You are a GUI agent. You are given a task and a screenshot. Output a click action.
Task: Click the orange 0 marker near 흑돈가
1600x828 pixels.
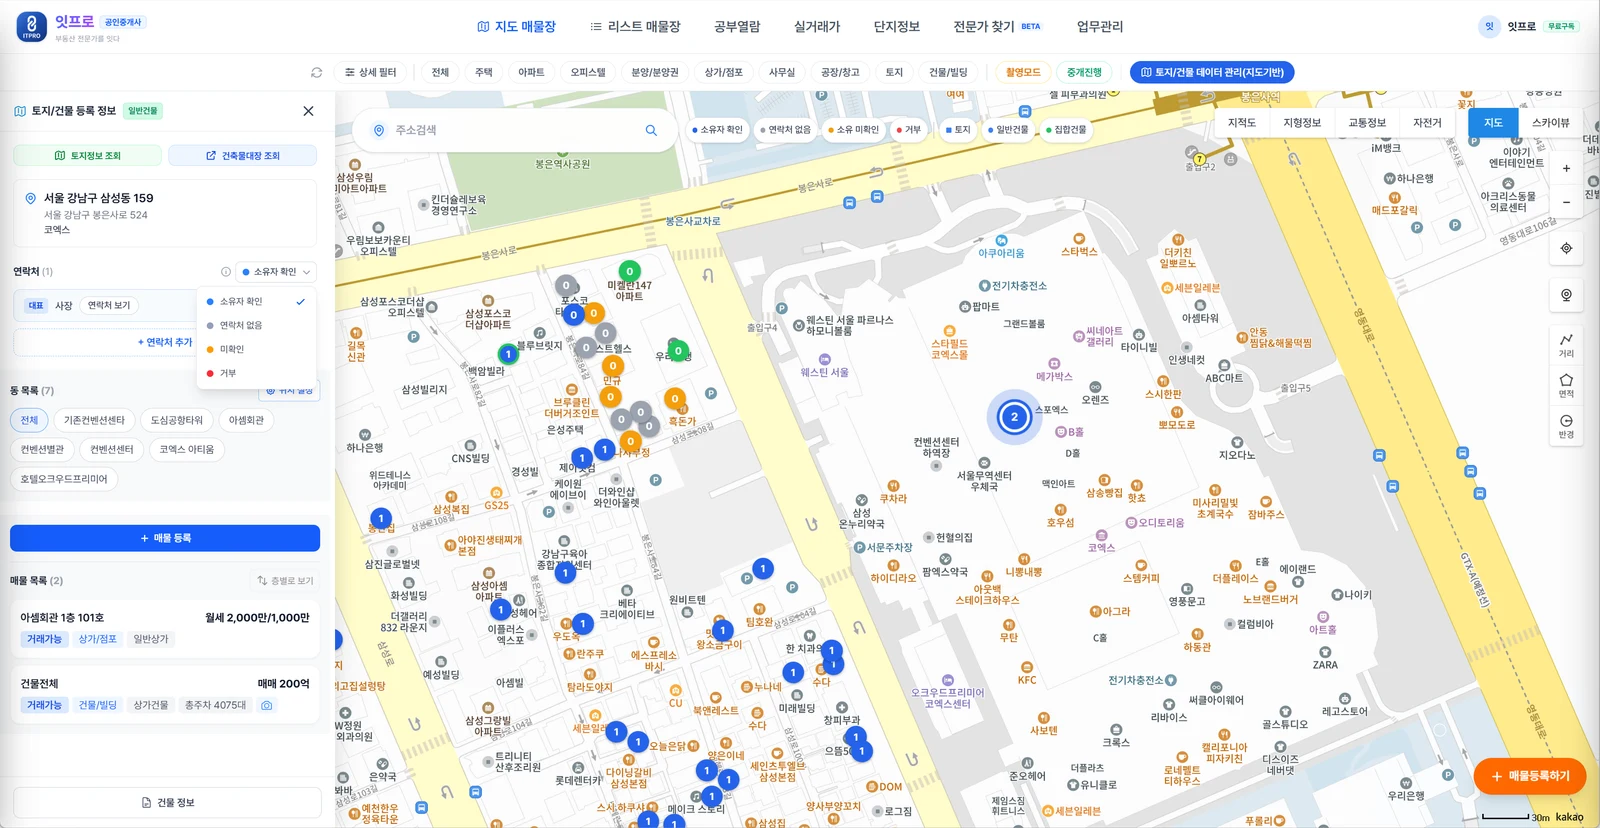click(x=675, y=399)
